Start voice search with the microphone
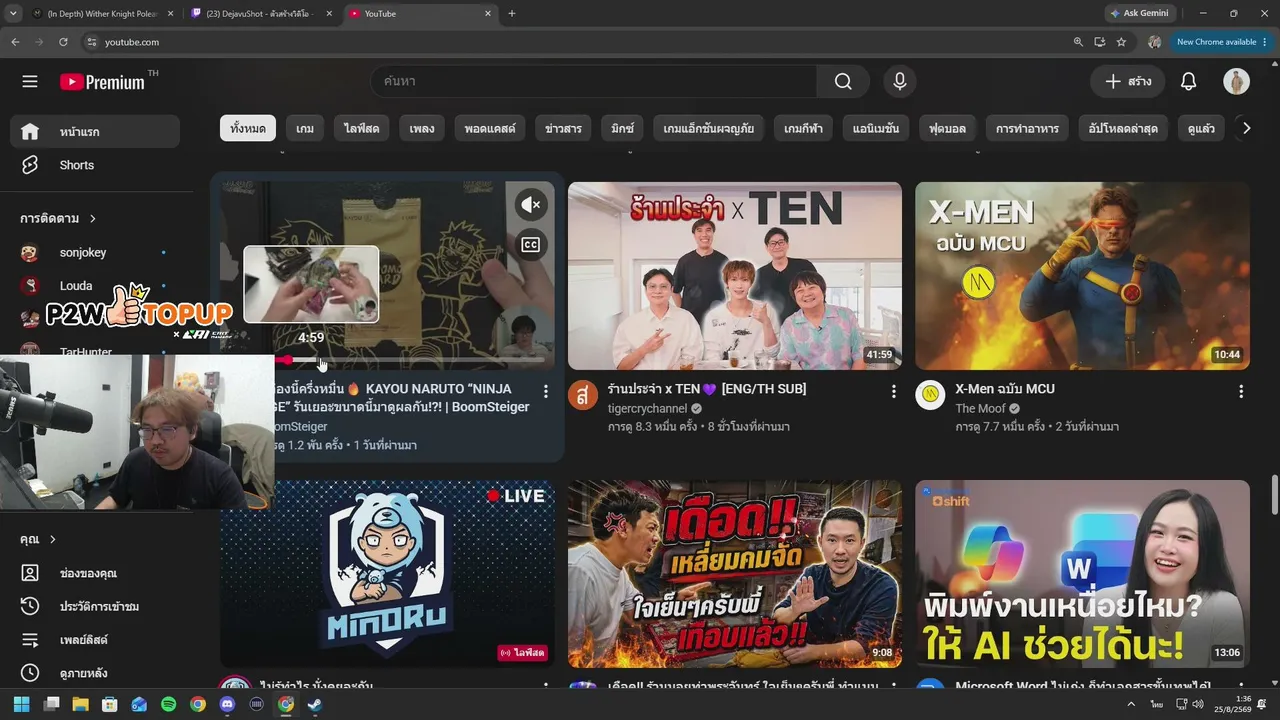This screenshot has width=1280, height=720. click(899, 82)
